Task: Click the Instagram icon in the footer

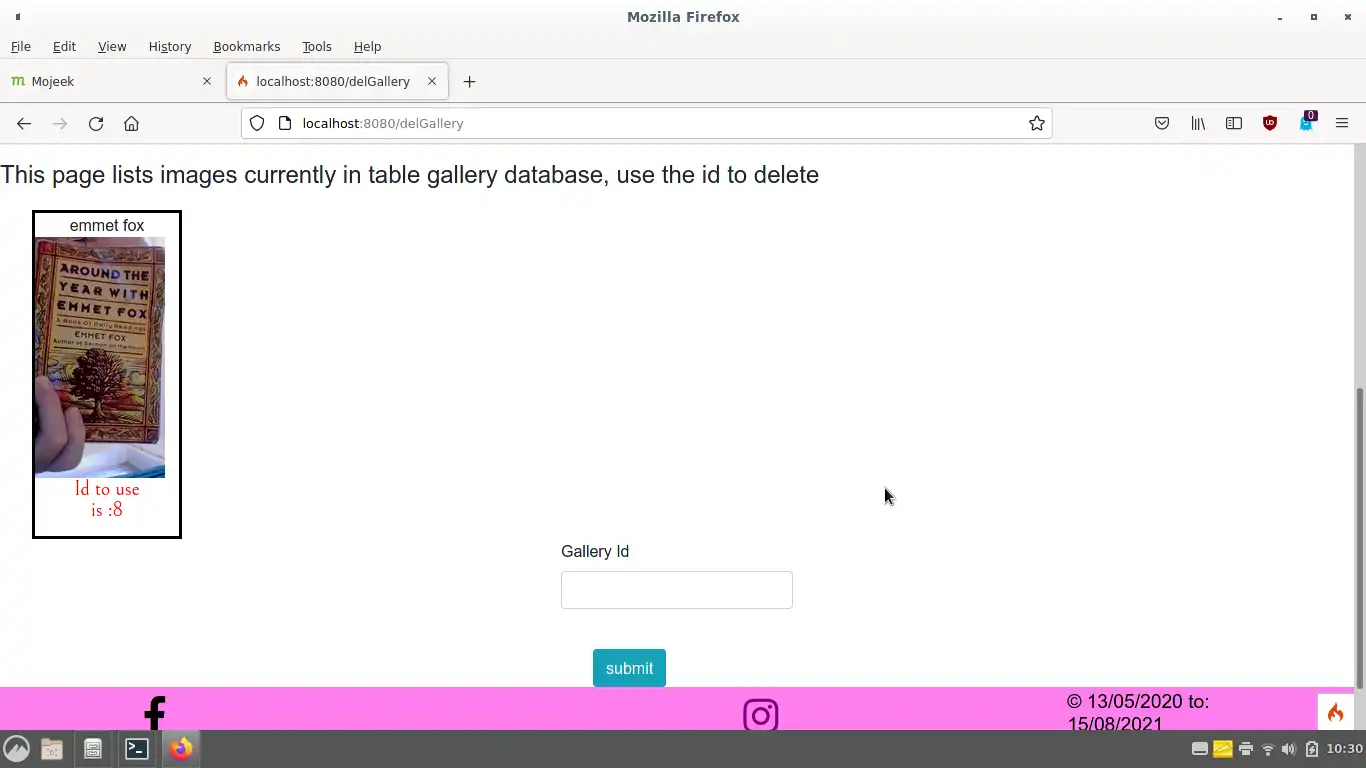Action: coord(761,715)
